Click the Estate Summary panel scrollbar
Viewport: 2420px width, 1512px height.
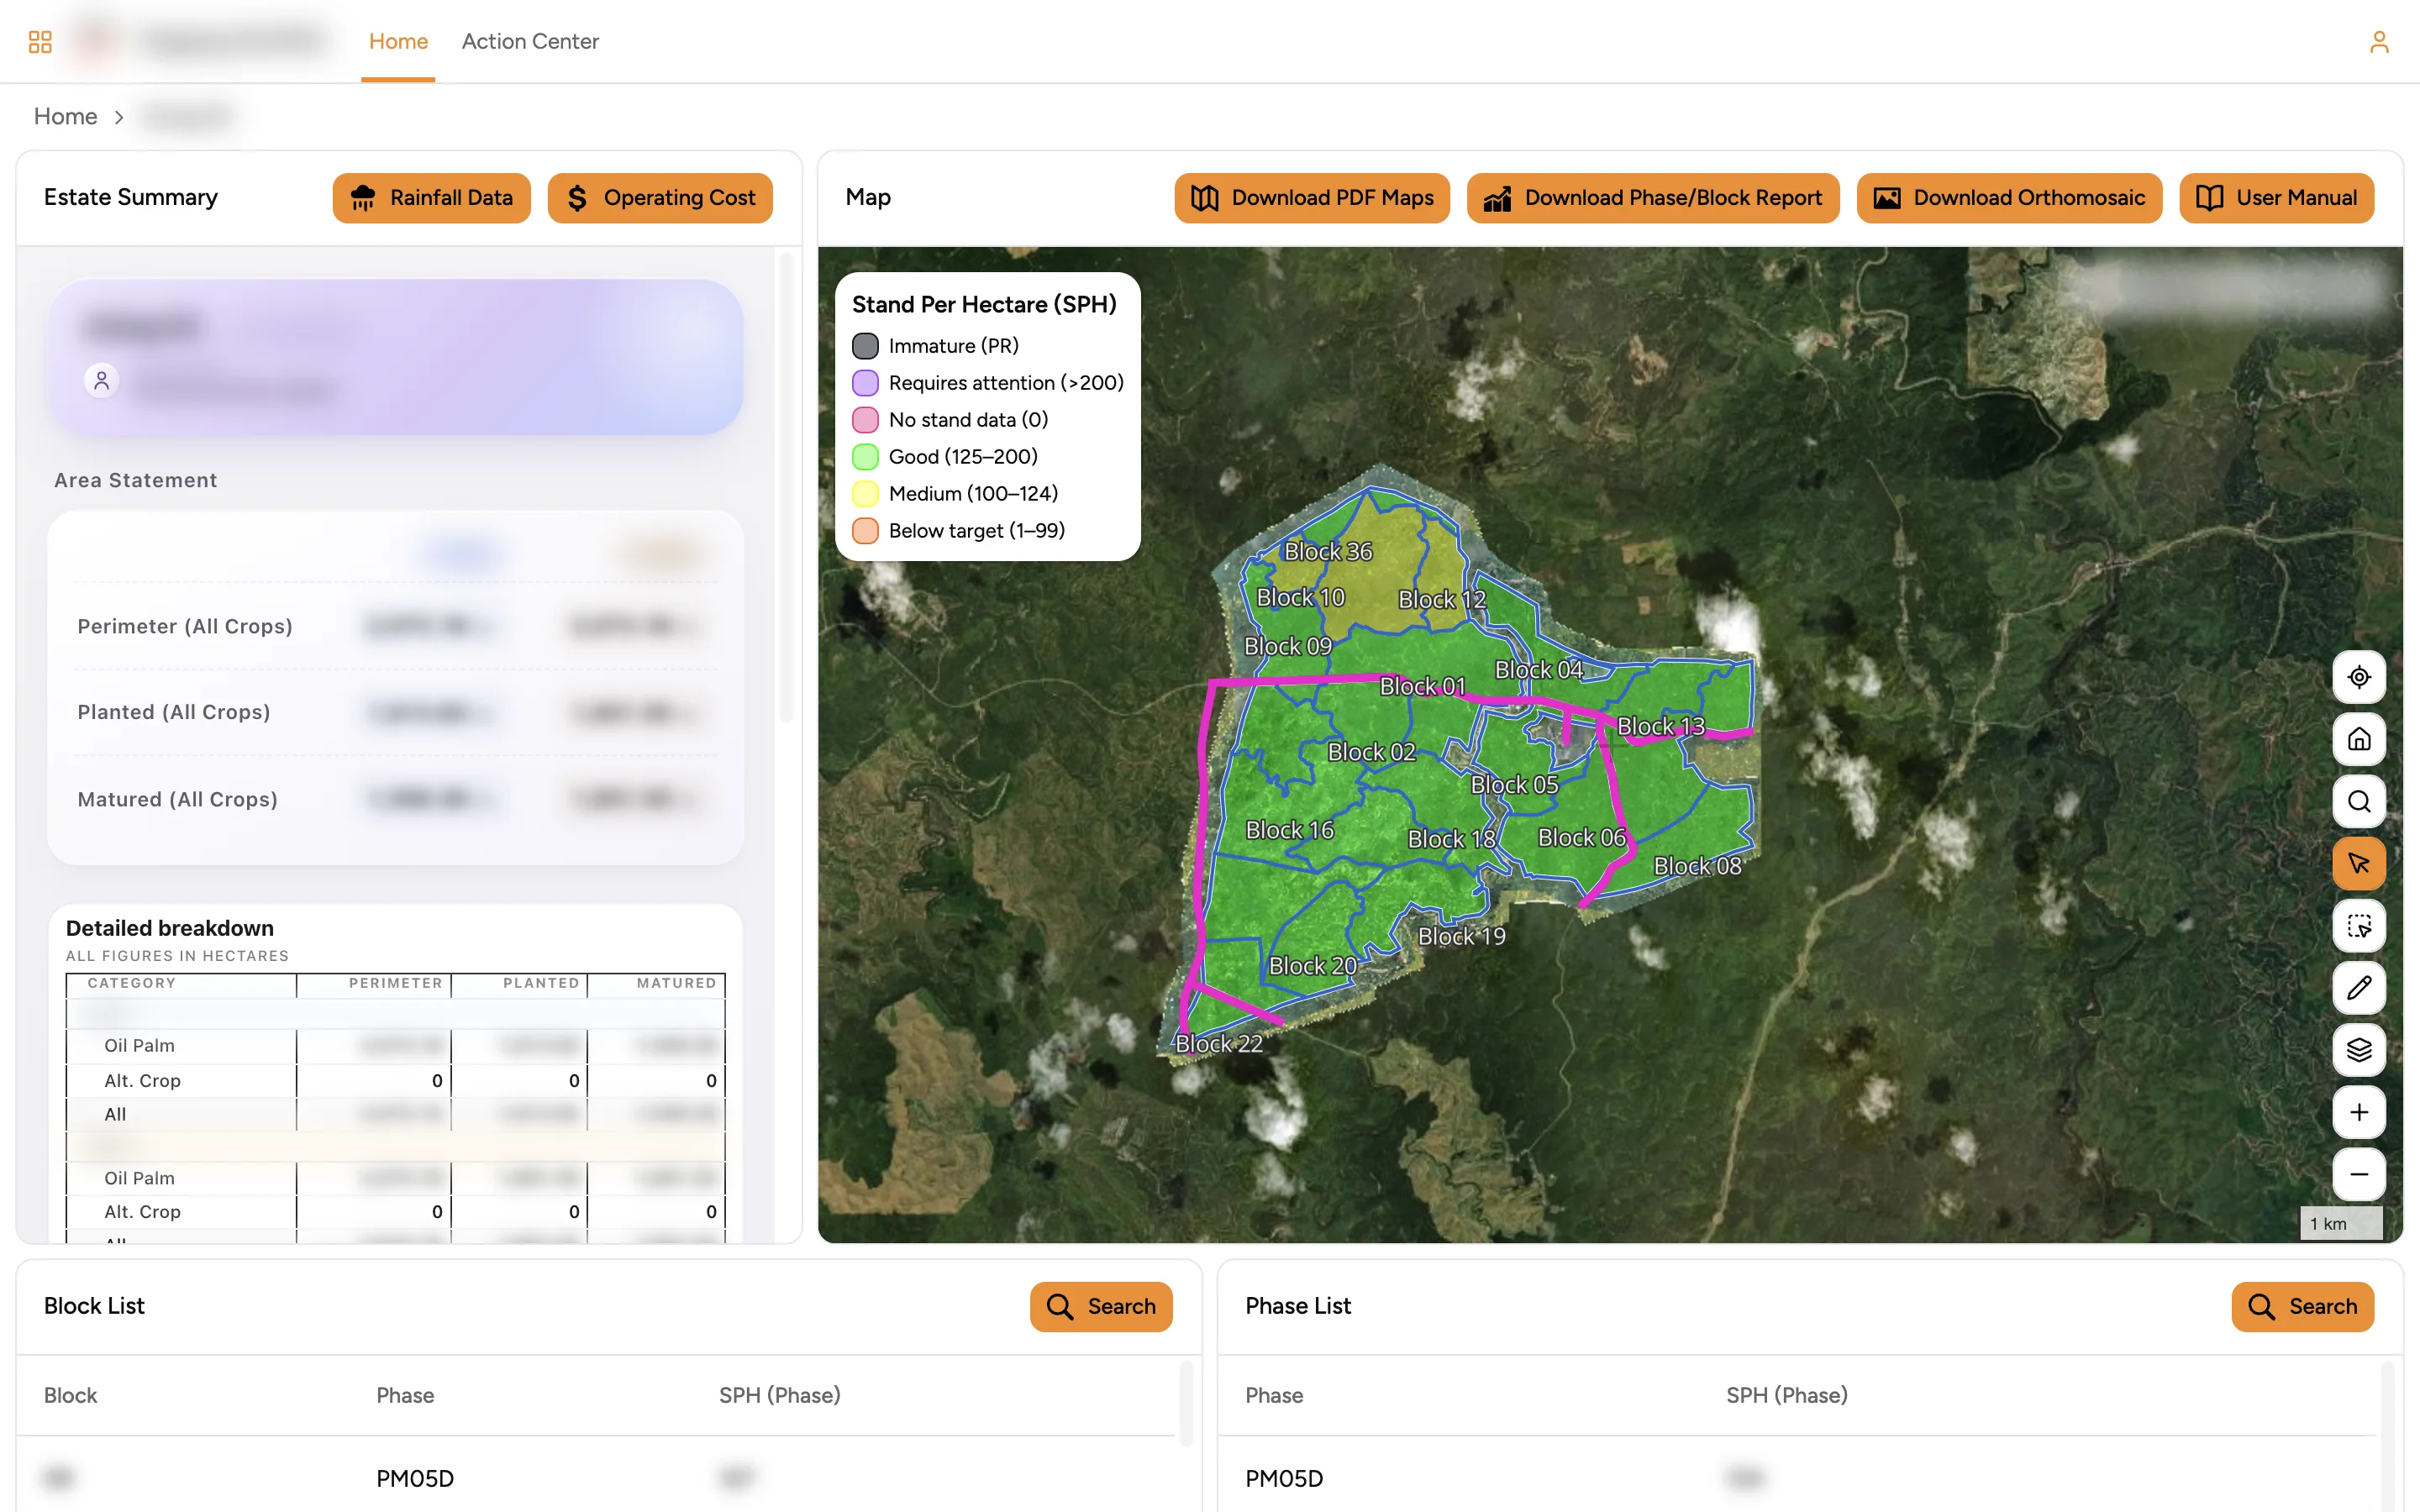coord(787,487)
